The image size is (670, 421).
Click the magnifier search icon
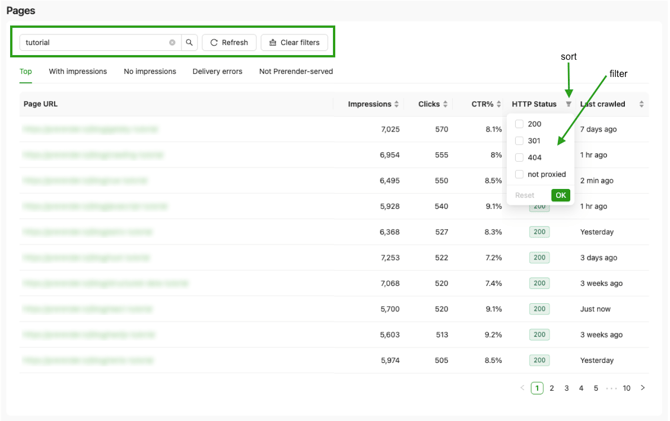(189, 42)
